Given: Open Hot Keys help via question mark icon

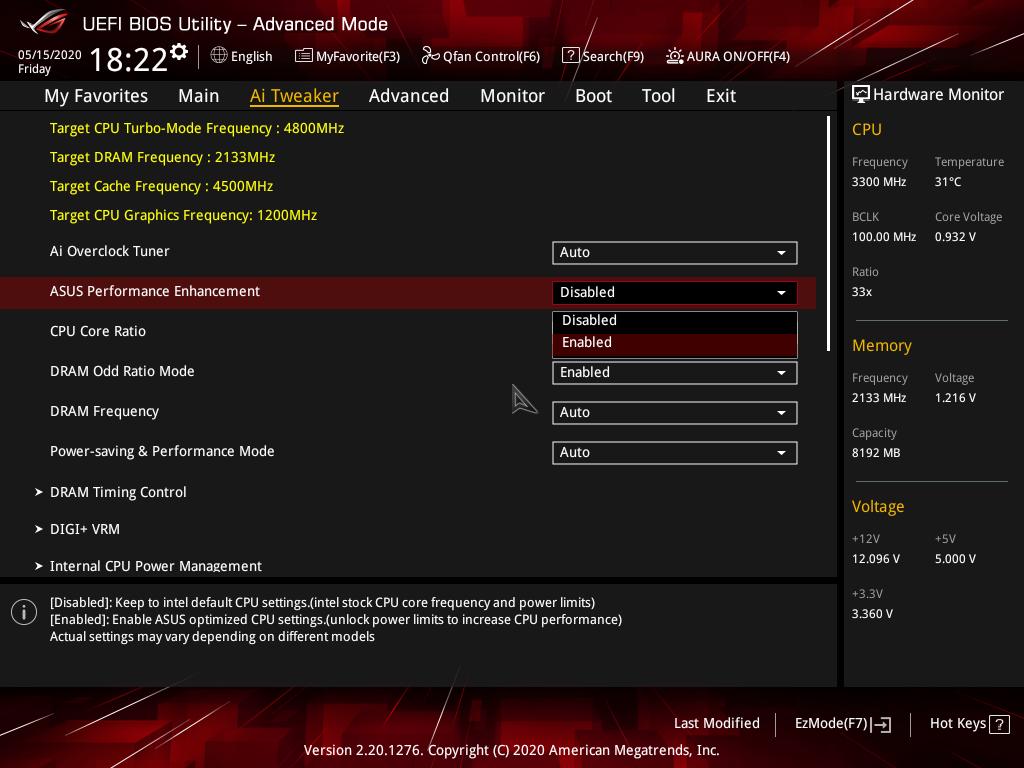Looking at the screenshot, I should click(1000, 723).
